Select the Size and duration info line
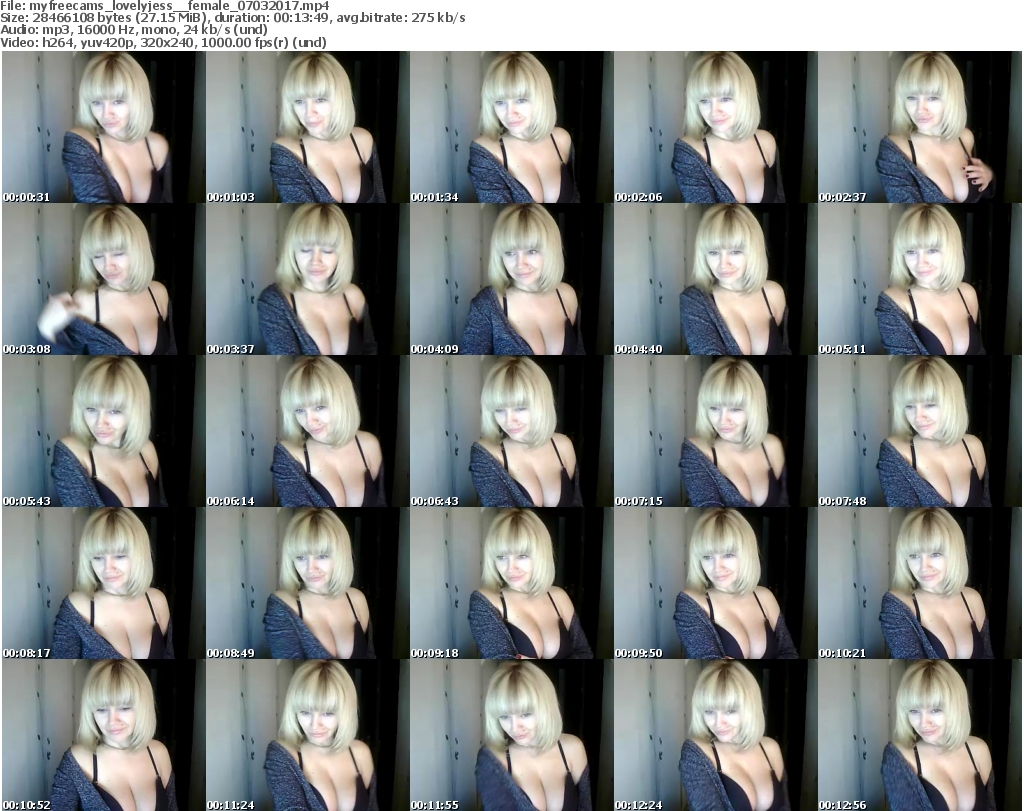This screenshot has height=811, width=1024. click(232, 18)
